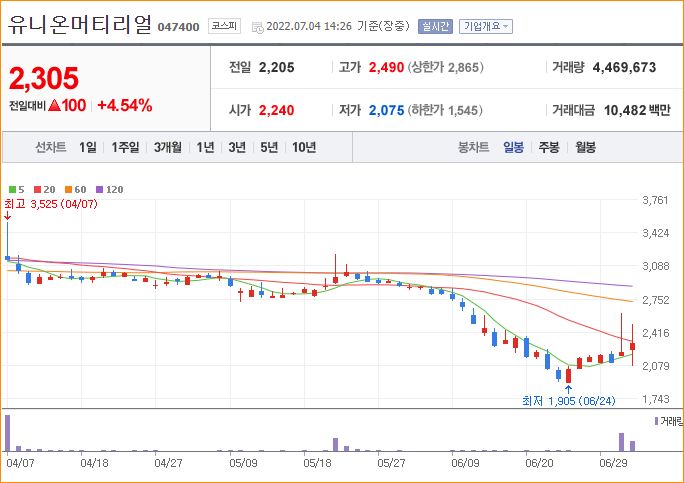Image resolution: width=684 pixels, height=483 pixels.
Task: Click the 2,416 price axis label
Action: 656,333
